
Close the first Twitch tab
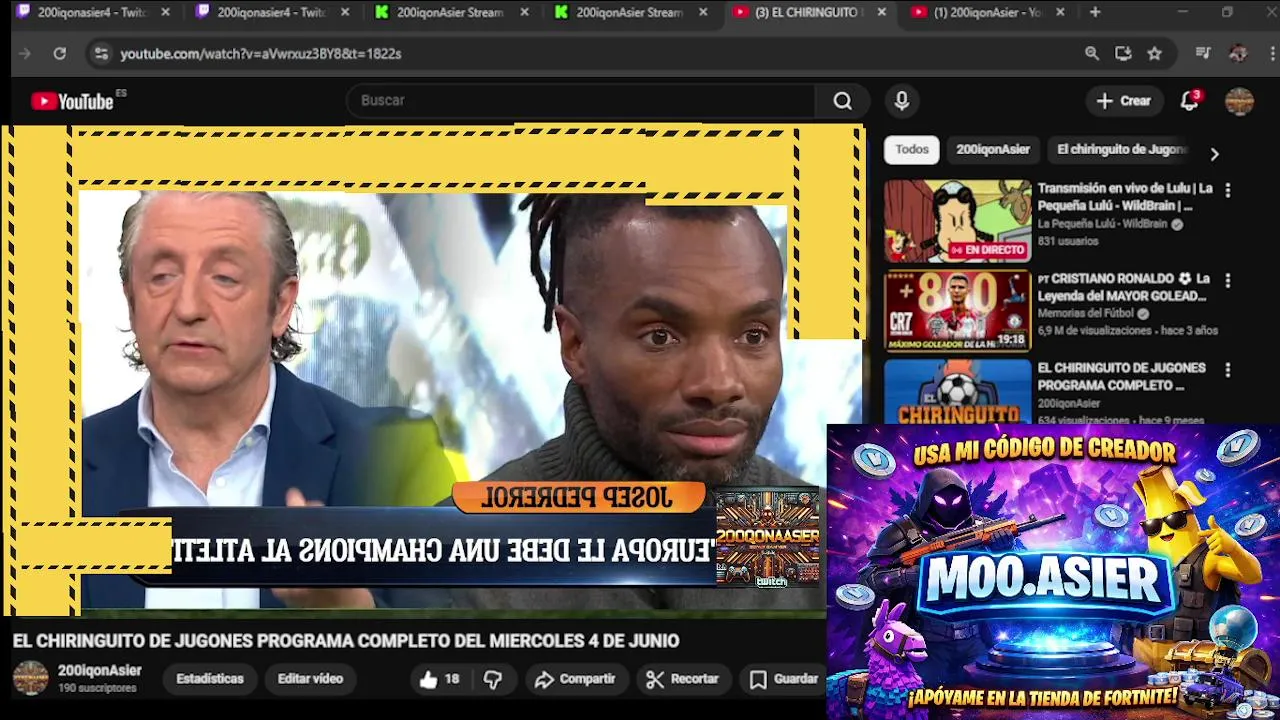point(165,13)
